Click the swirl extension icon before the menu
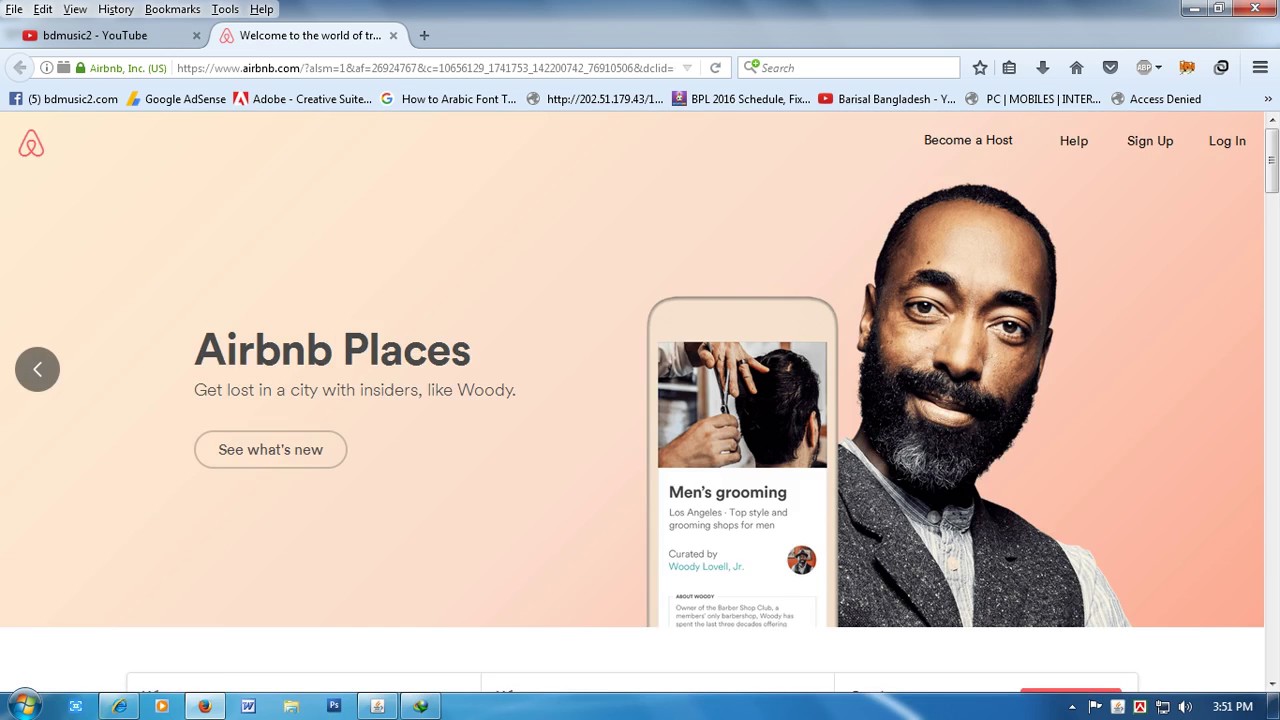The width and height of the screenshot is (1280, 720). 1221,68
